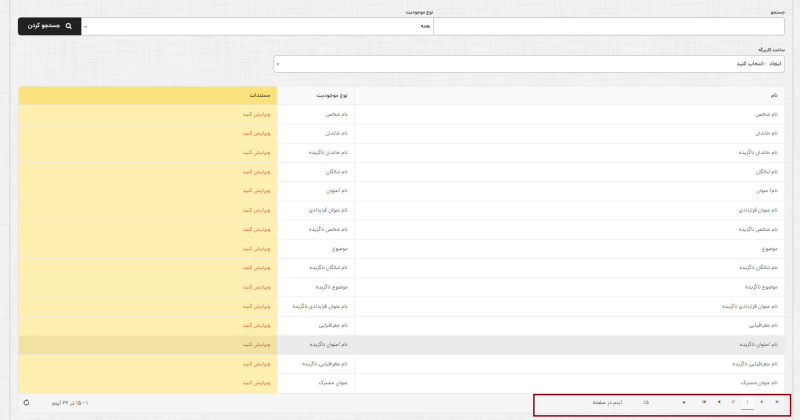The width and height of the screenshot is (800, 420).
Task: Click the مستندات column header
Action: [x=258, y=96]
